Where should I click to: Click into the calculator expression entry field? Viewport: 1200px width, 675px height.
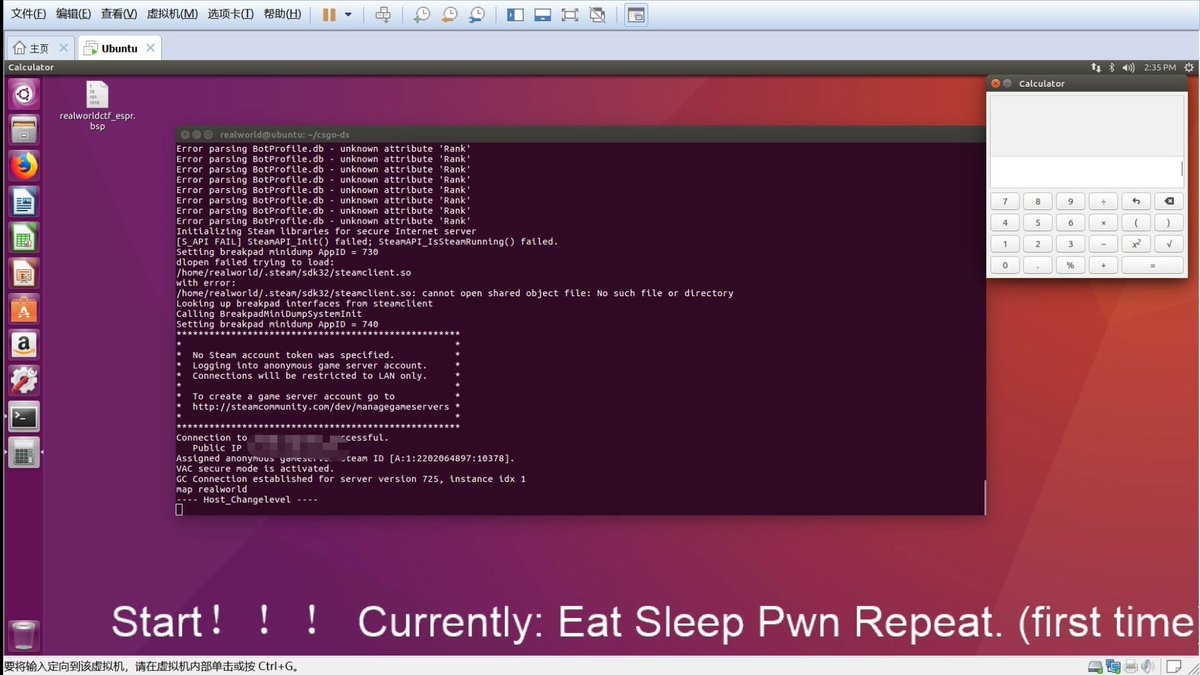click(1087, 172)
